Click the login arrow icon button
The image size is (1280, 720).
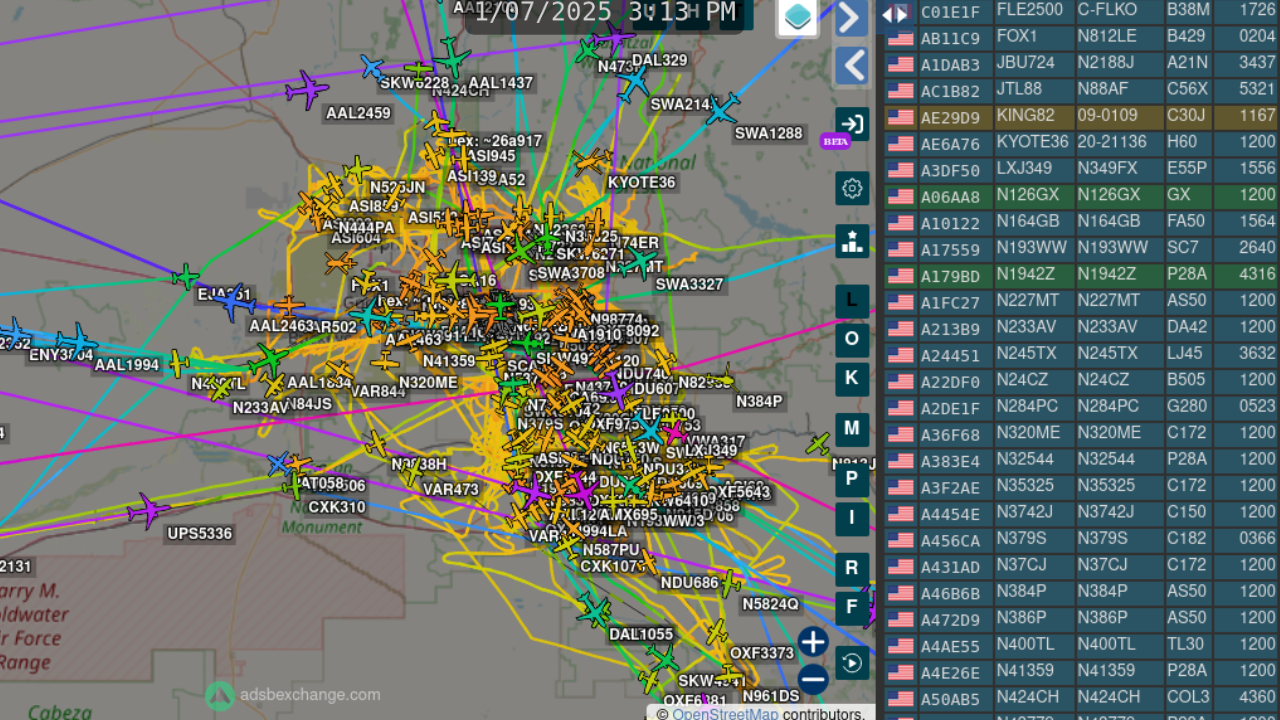pos(852,124)
